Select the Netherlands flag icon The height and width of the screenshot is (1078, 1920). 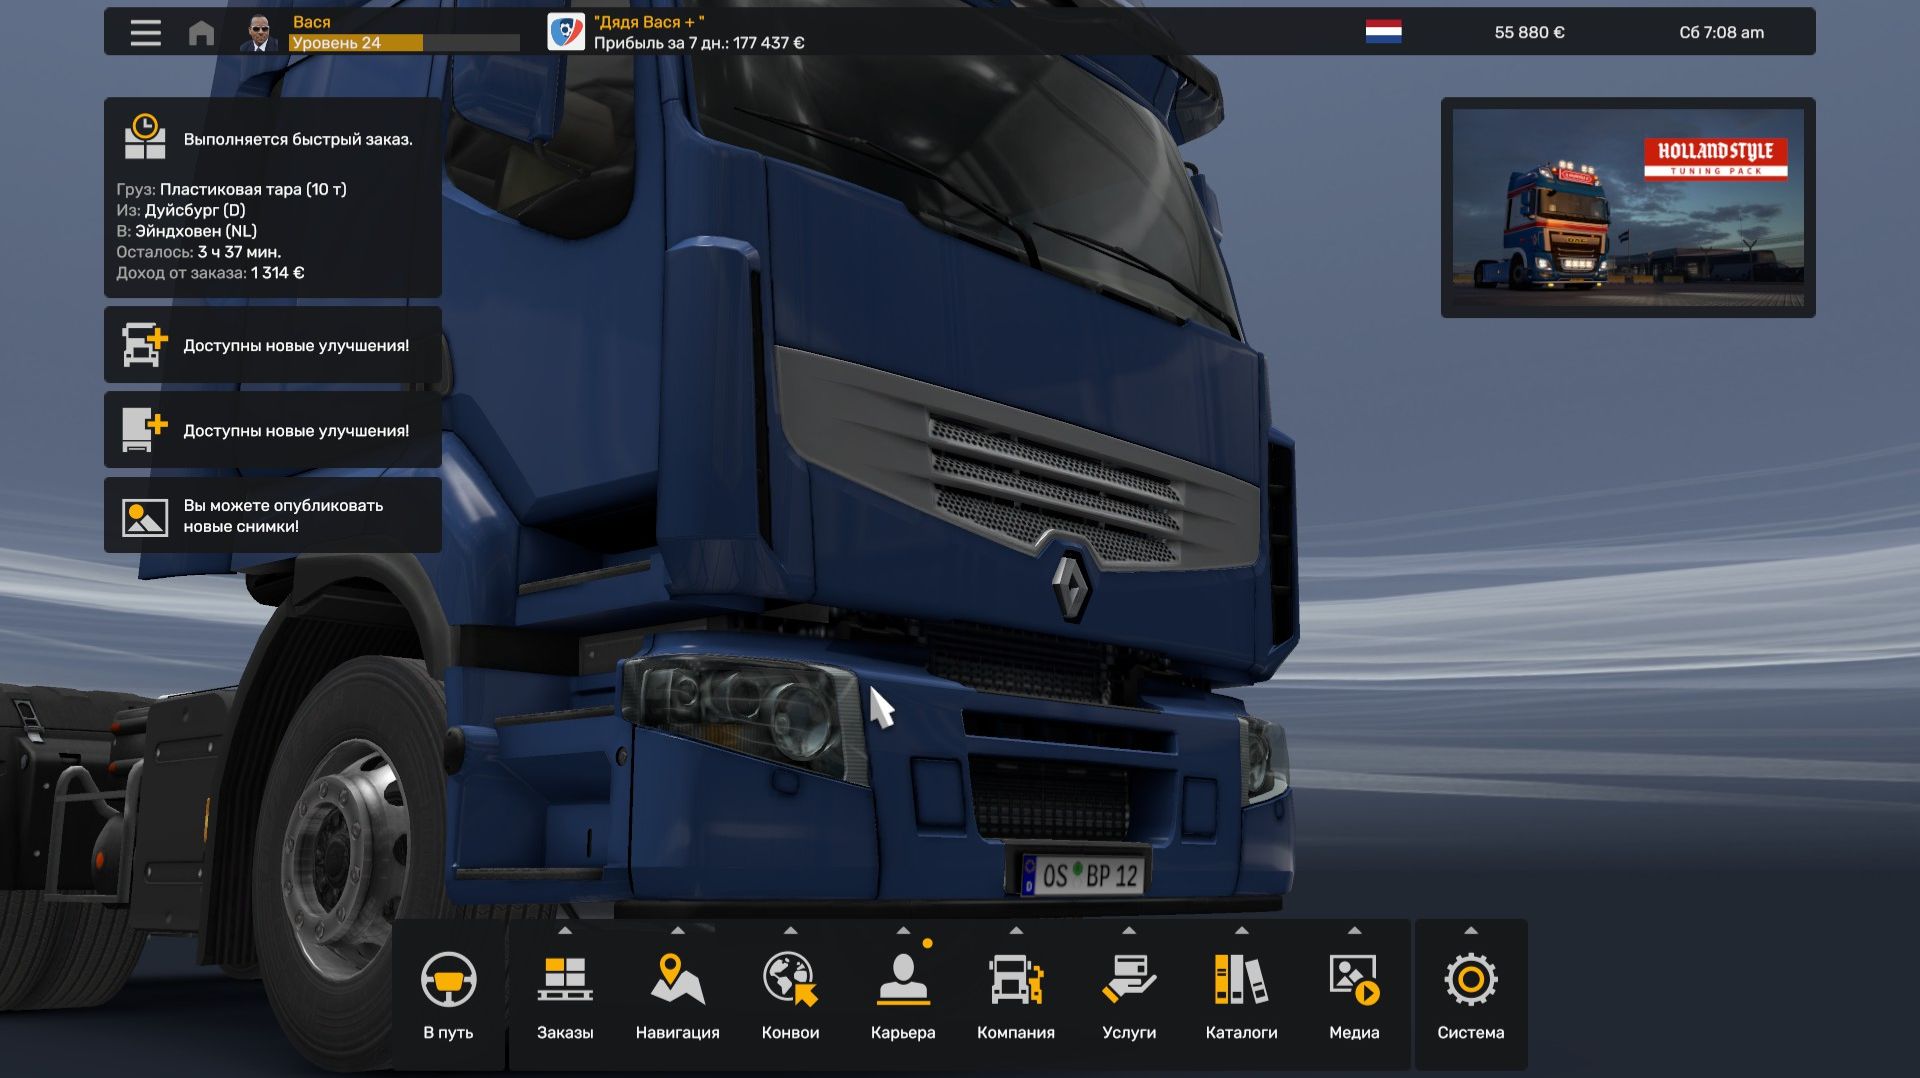coord(1383,32)
